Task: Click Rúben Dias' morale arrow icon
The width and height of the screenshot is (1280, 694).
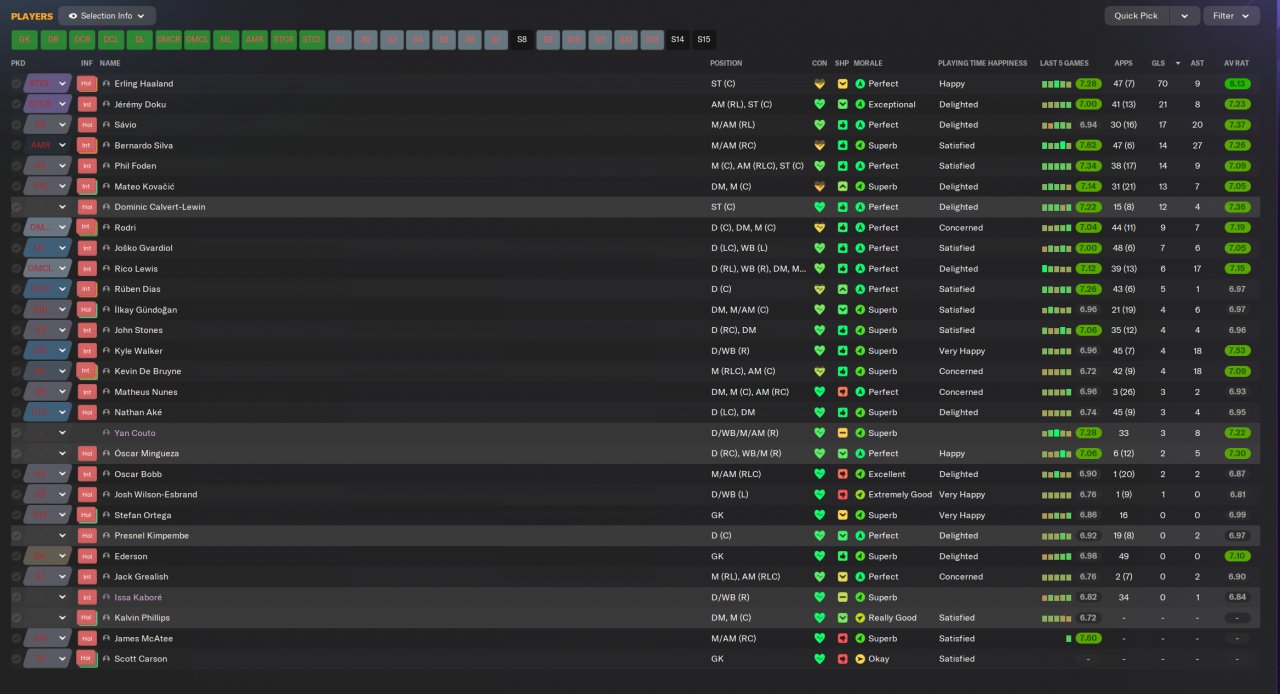Action: pos(860,289)
